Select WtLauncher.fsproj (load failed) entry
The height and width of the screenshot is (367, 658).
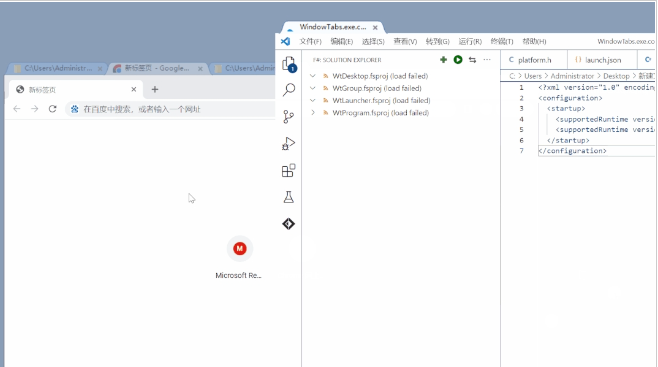click(x=381, y=100)
